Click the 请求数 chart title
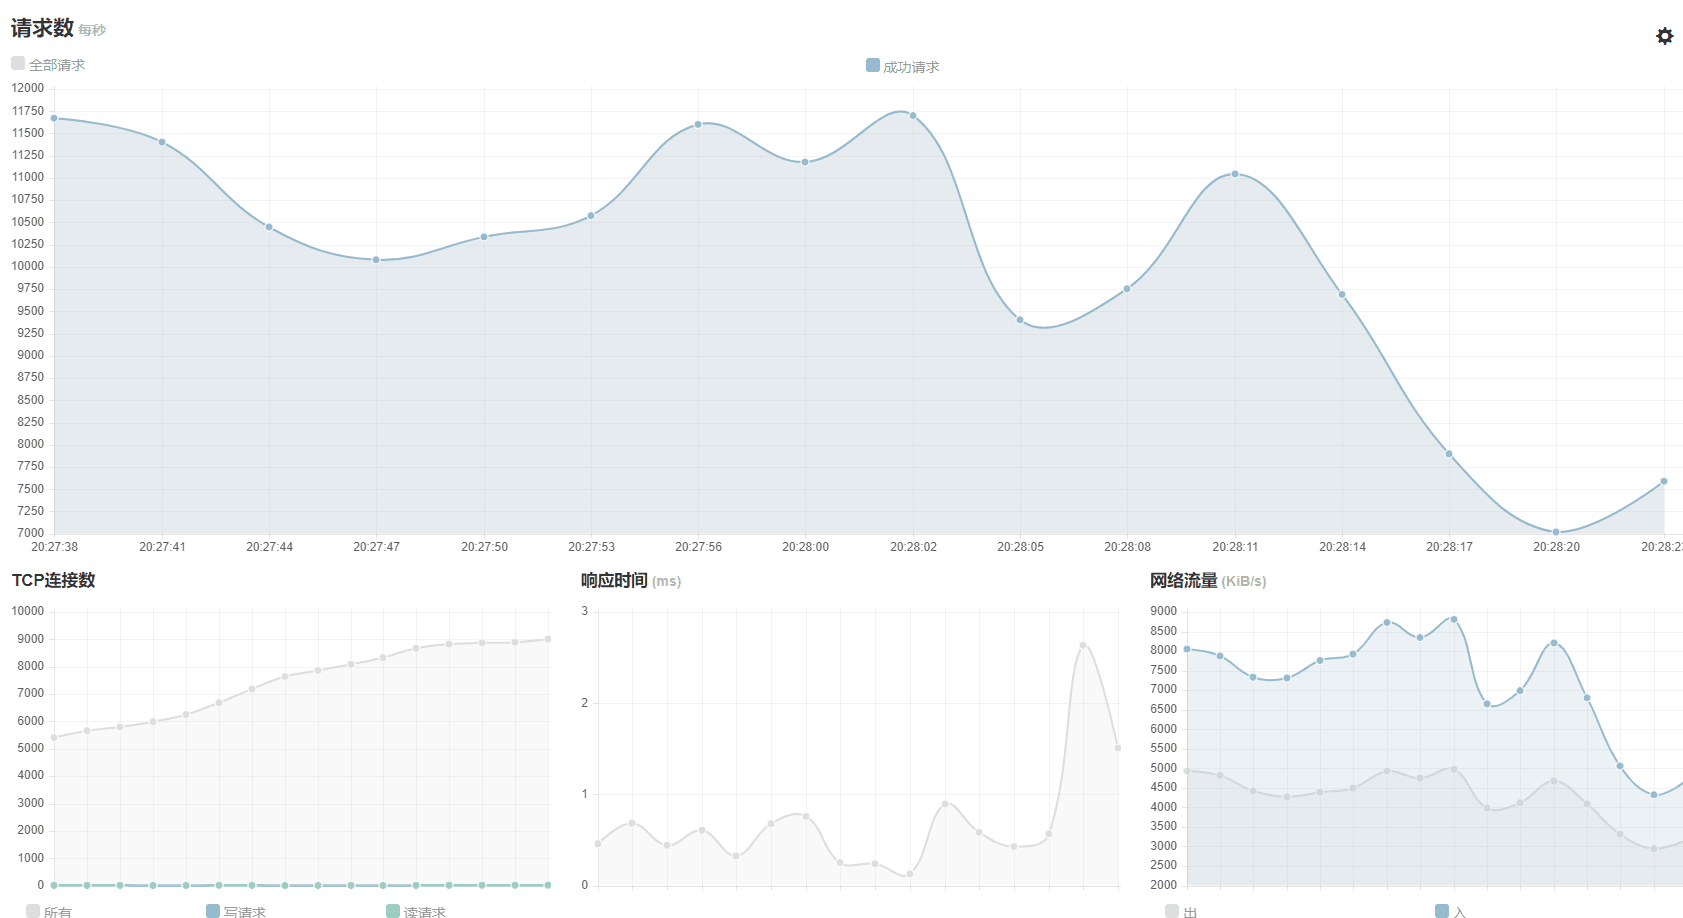Image resolution: width=1683 pixels, height=918 pixels. 42,28
